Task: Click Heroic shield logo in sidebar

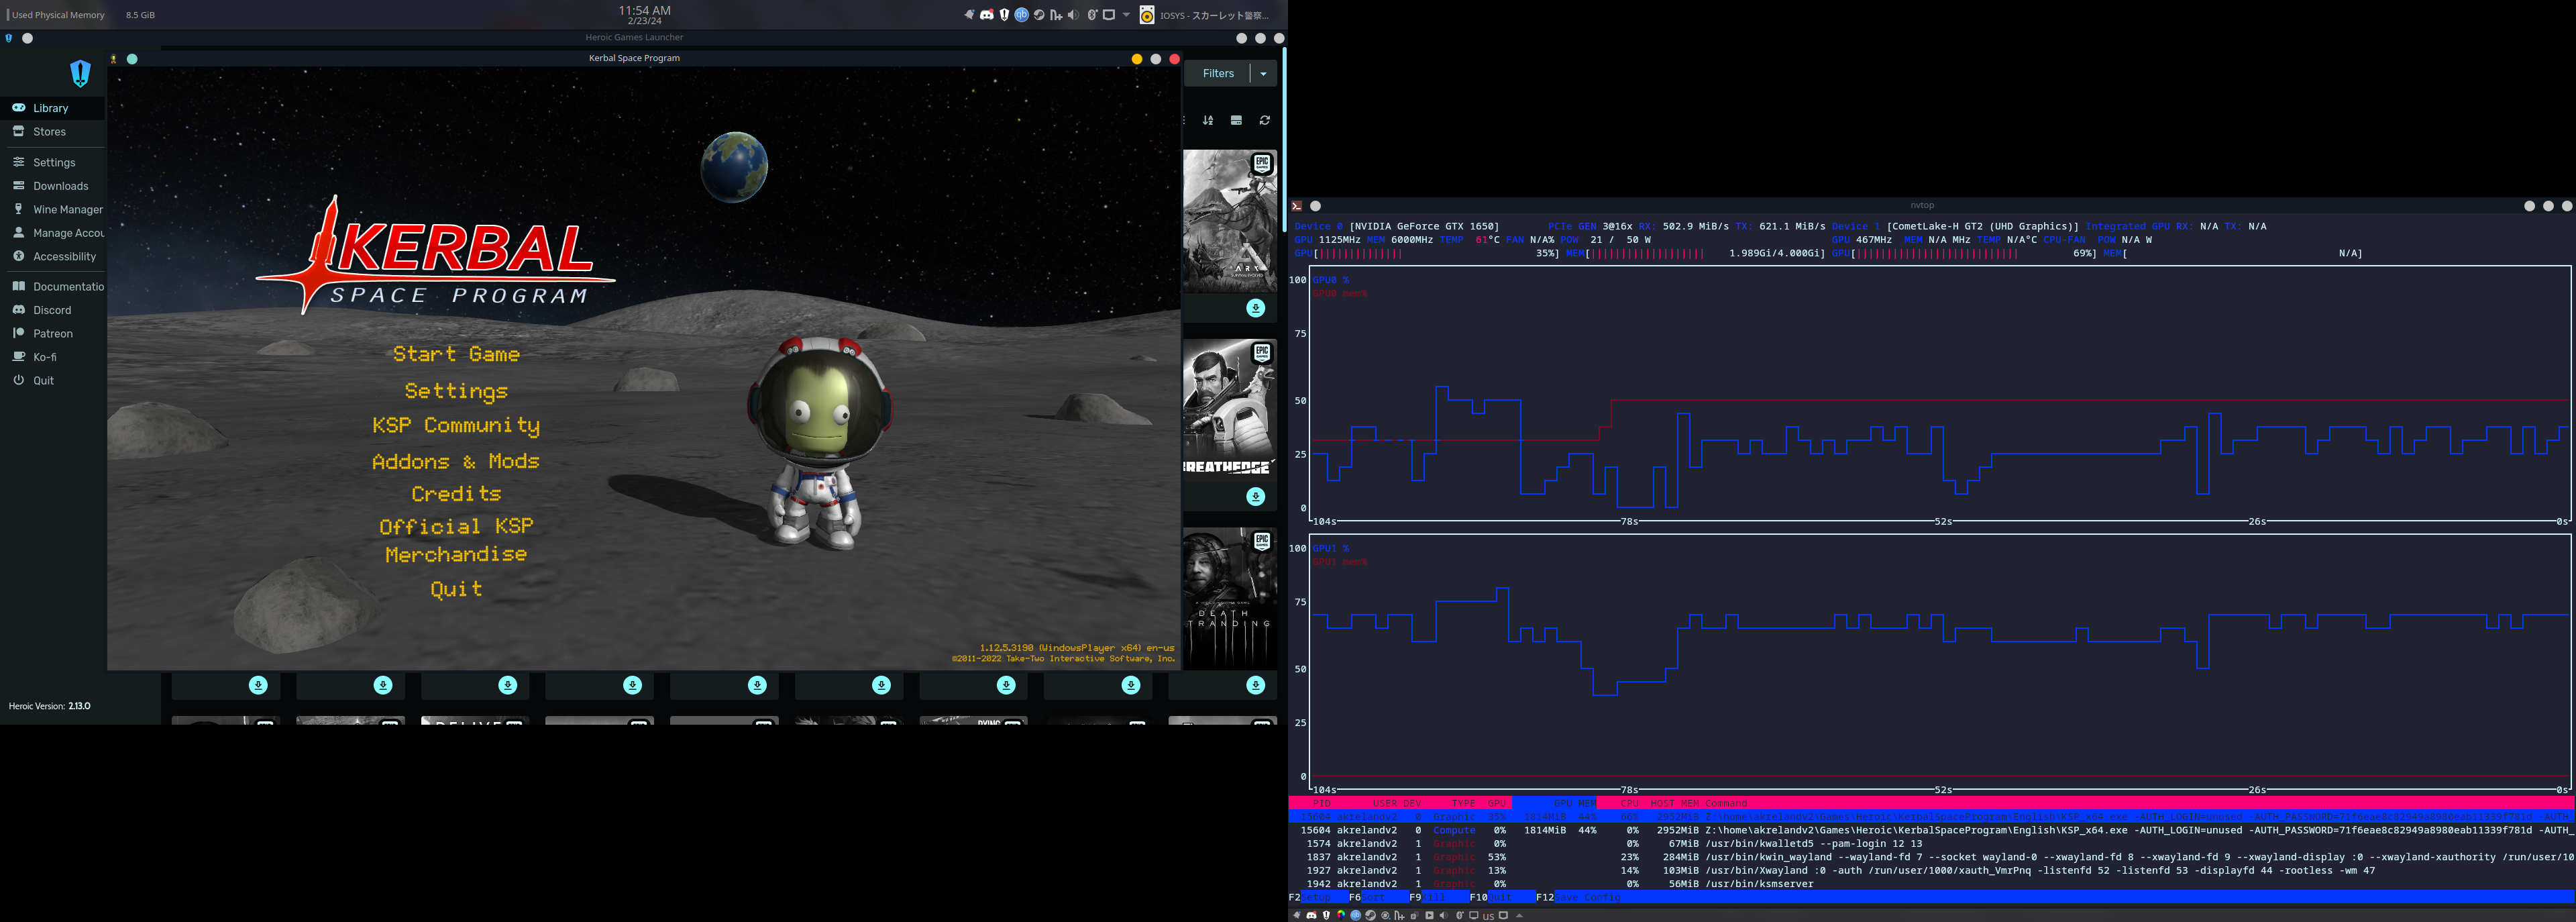Action: (80, 73)
